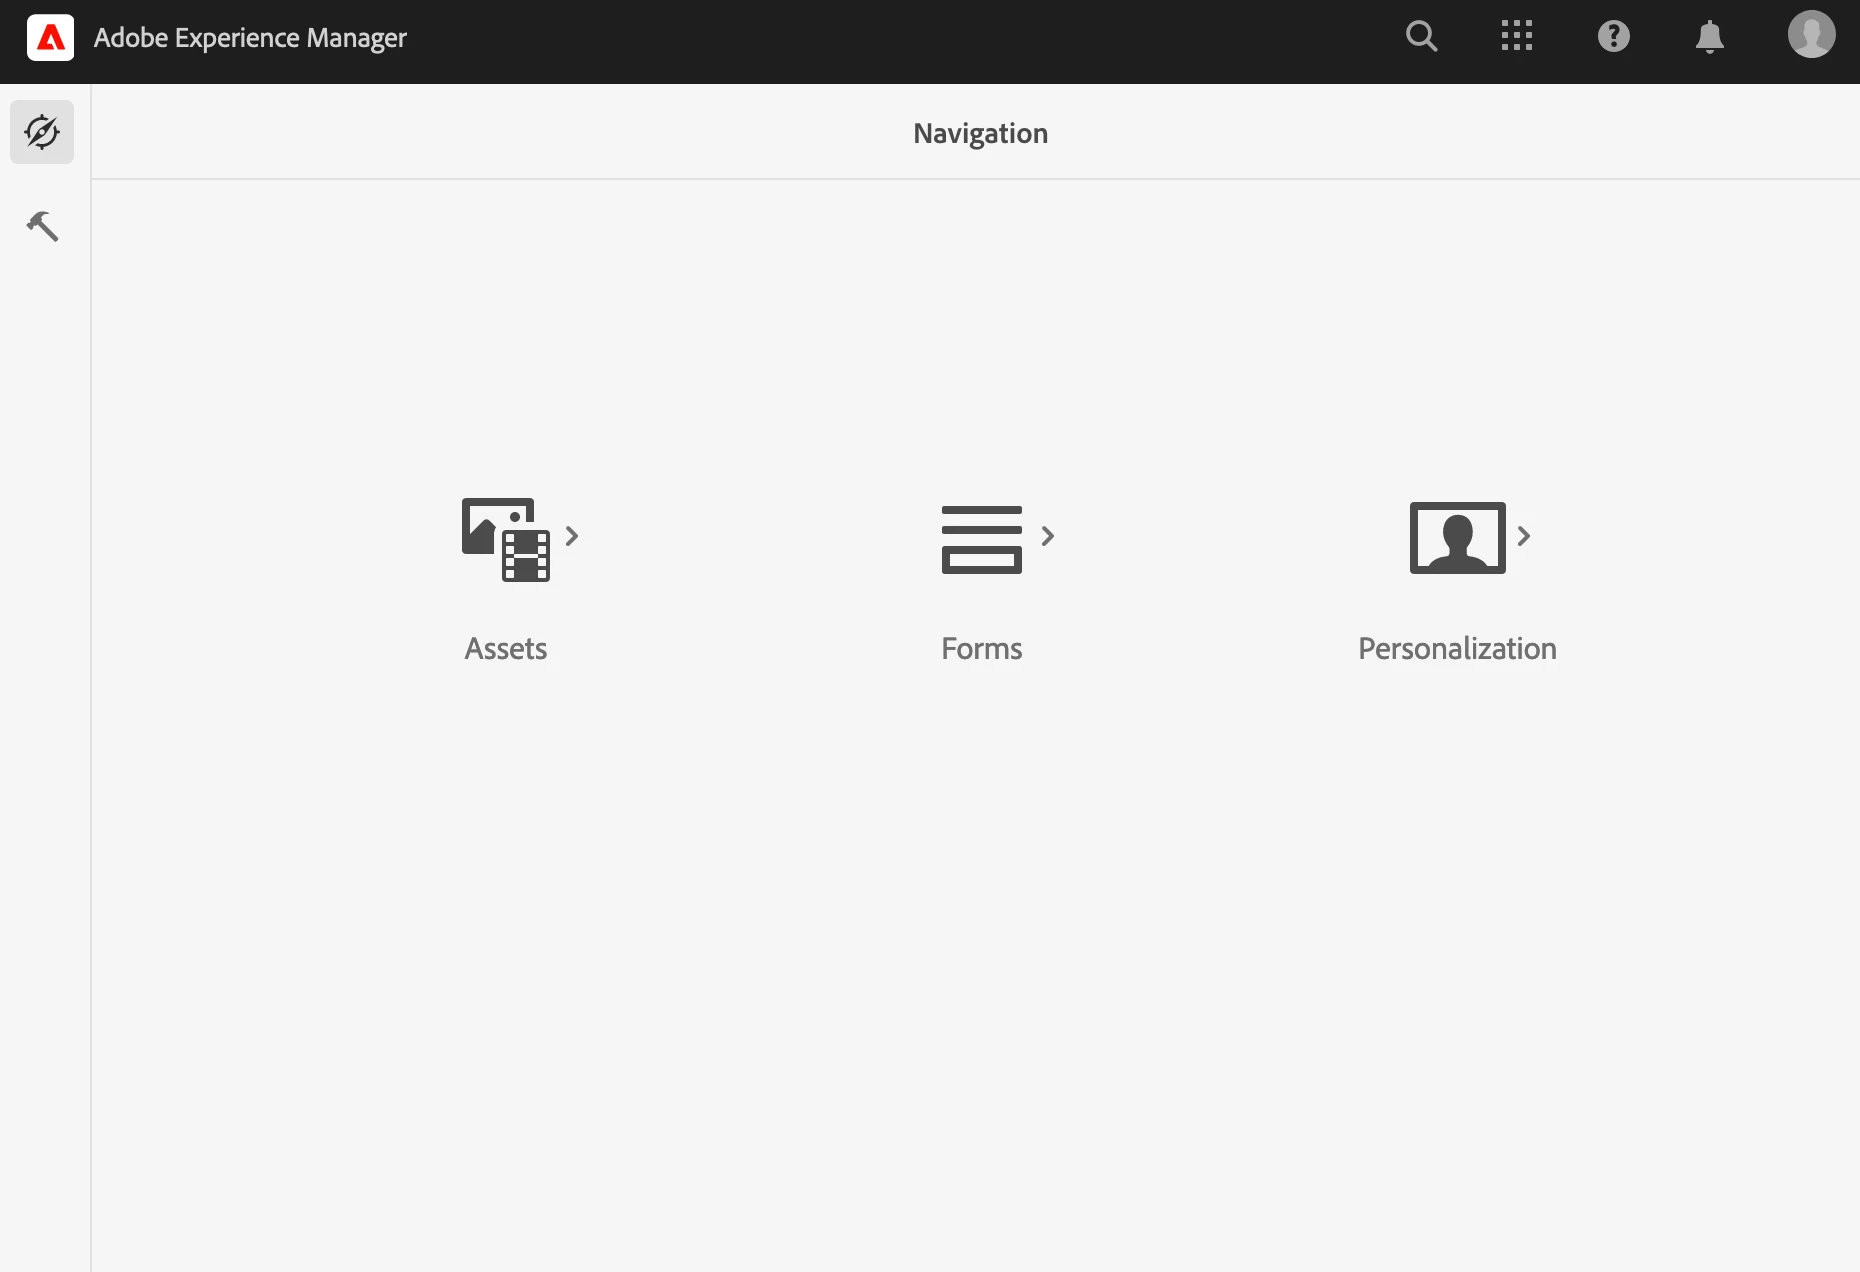
Task: Open the user profile avatar
Action: pyautogui.click(x=1811, y=34)
